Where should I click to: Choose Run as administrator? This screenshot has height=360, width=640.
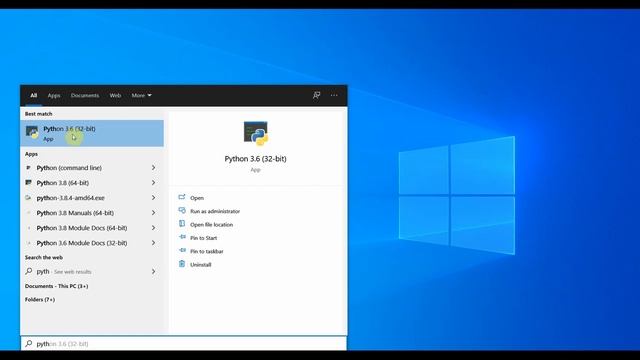215,211
